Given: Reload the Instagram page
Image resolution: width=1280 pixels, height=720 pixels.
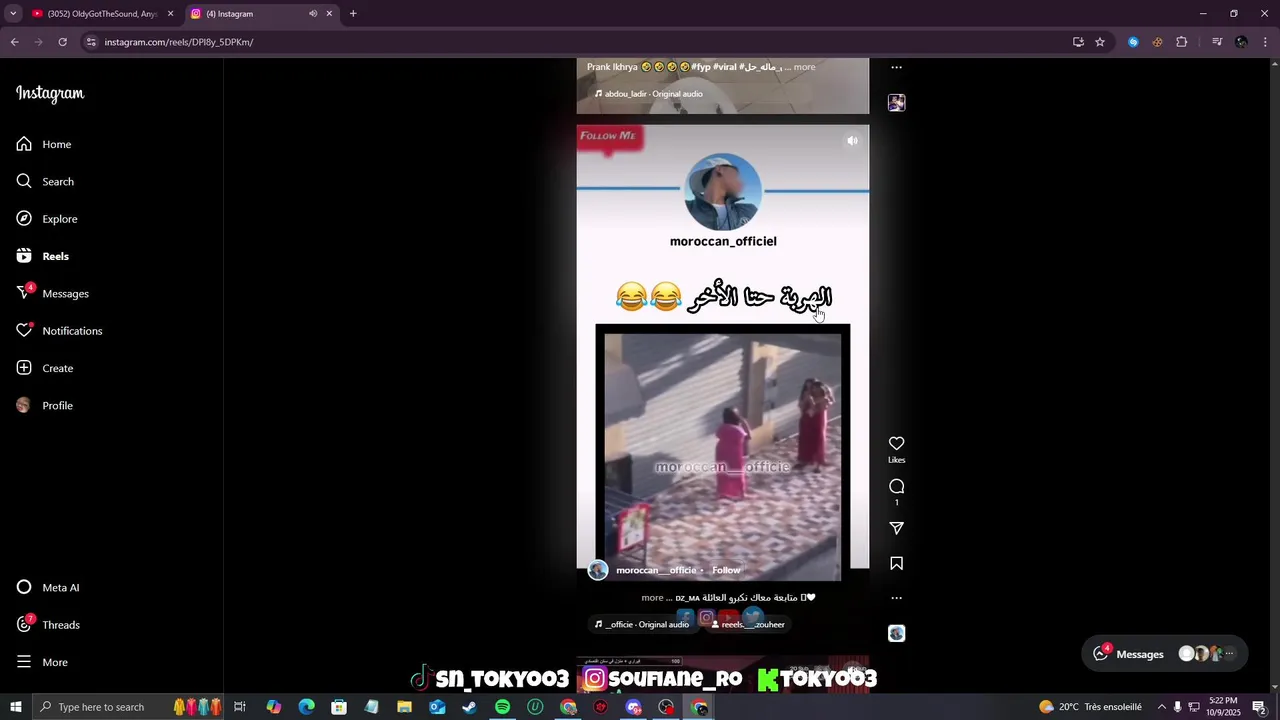Looking at the screenshot, I should click(x=62, y=42).
